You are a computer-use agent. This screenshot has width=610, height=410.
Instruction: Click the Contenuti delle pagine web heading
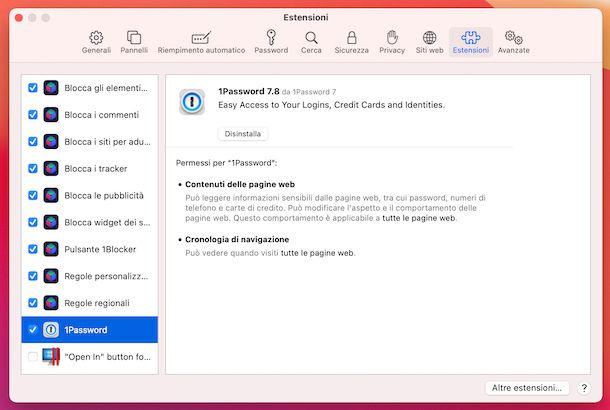tap(240, 184)
